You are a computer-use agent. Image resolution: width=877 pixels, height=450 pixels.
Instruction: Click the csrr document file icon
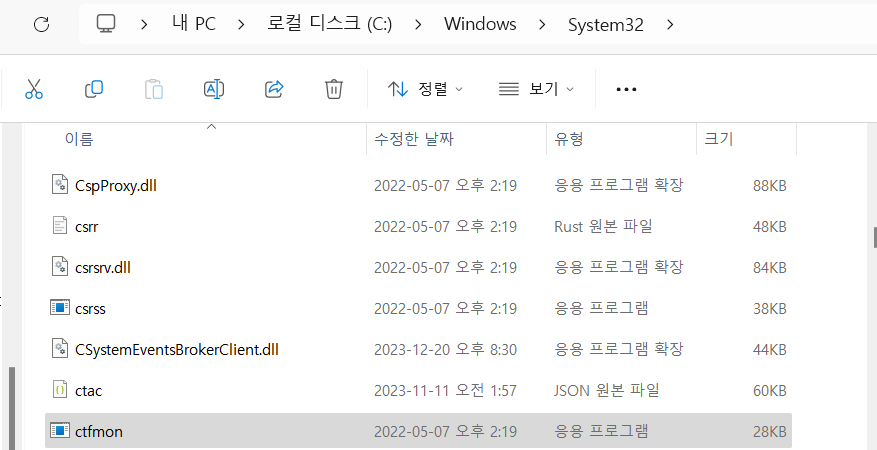pos(59,226)
